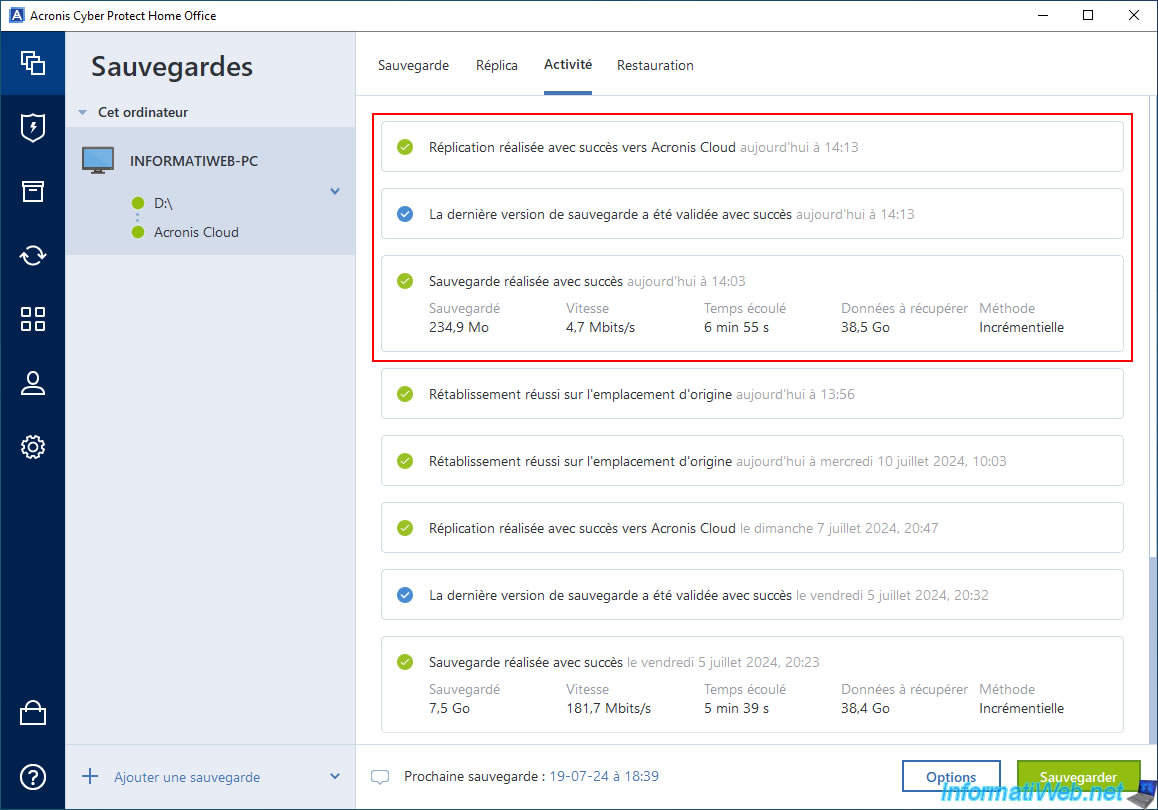Click the green Sauvegarder button
The image size is (1158, 810).
[1078, 777]
